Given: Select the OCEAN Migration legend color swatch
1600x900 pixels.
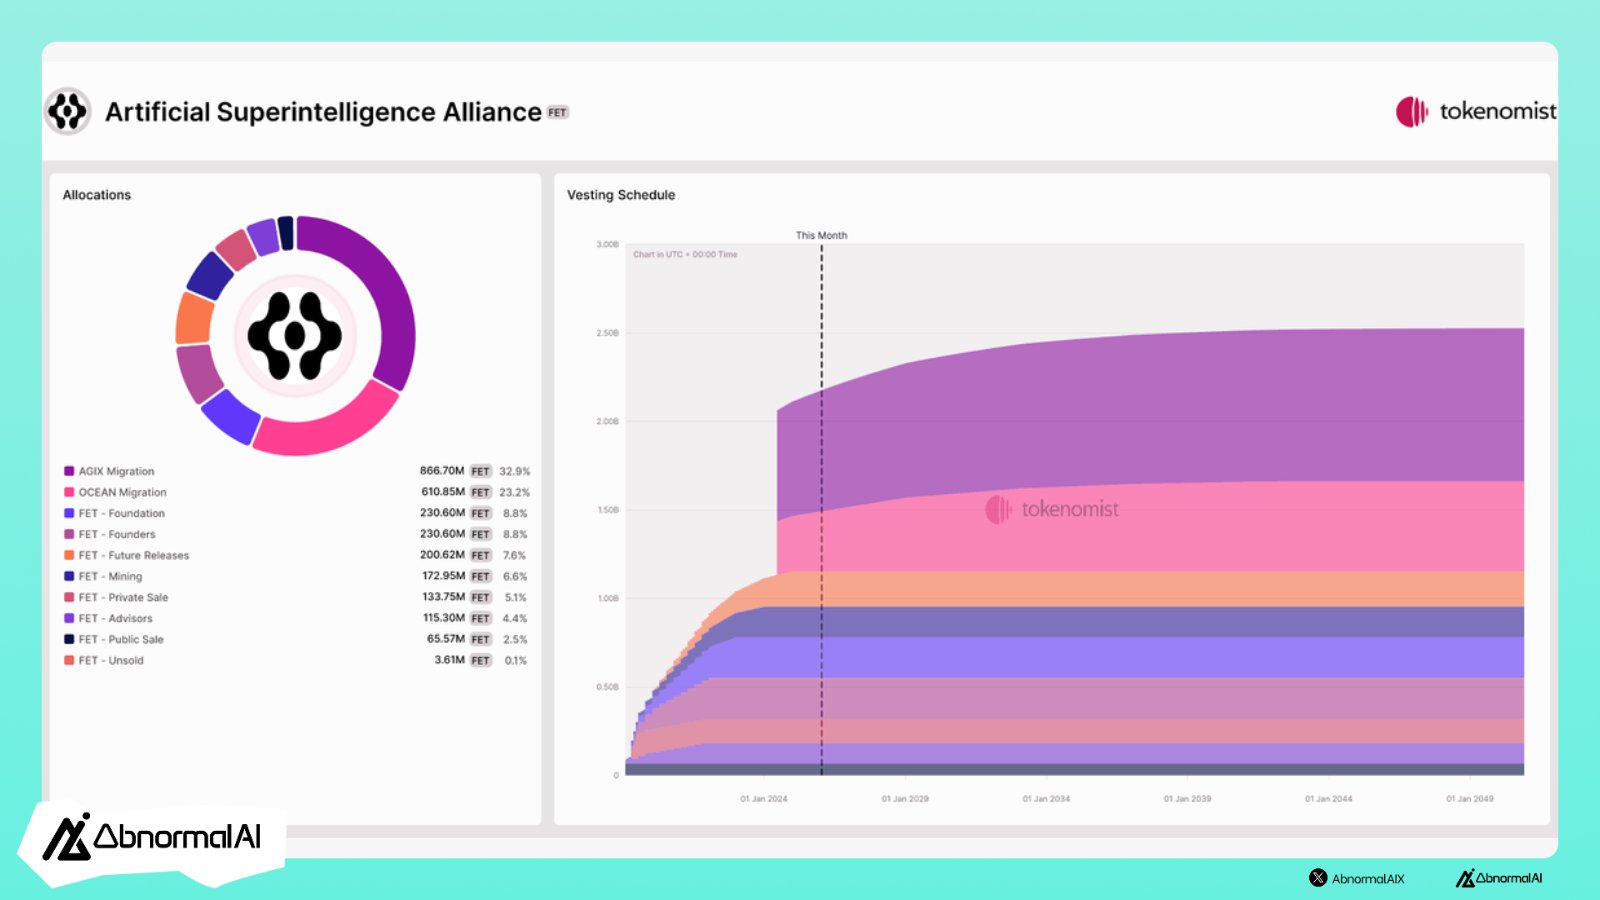Looking at the screenshot, I should point(69,492).
